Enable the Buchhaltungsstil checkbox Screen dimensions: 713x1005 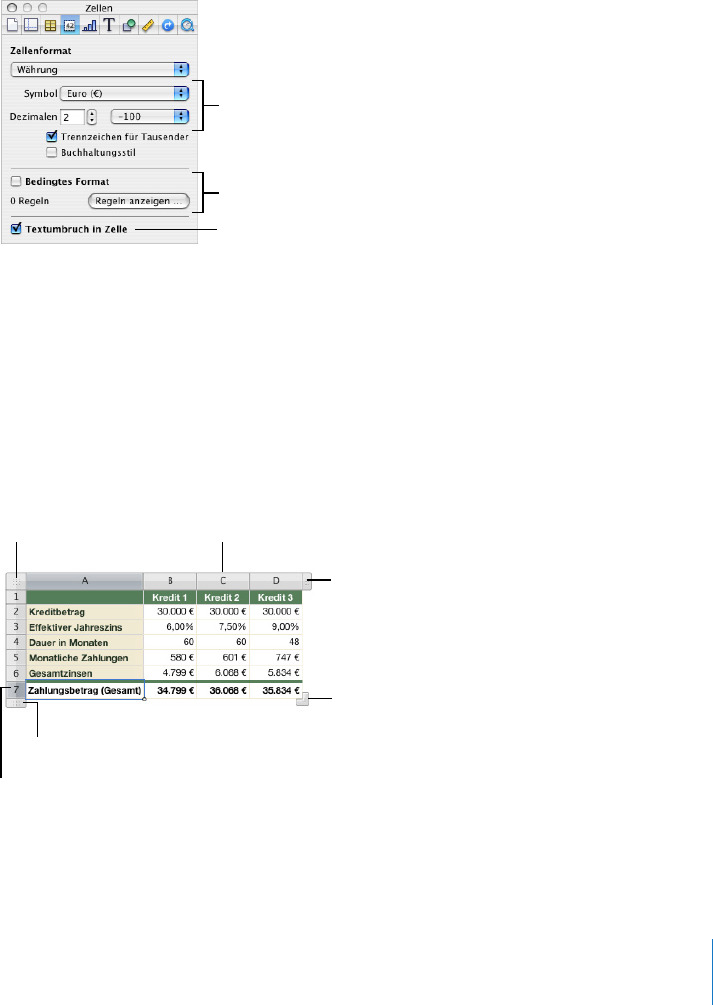pyautogui.click(x=51, y=153)
